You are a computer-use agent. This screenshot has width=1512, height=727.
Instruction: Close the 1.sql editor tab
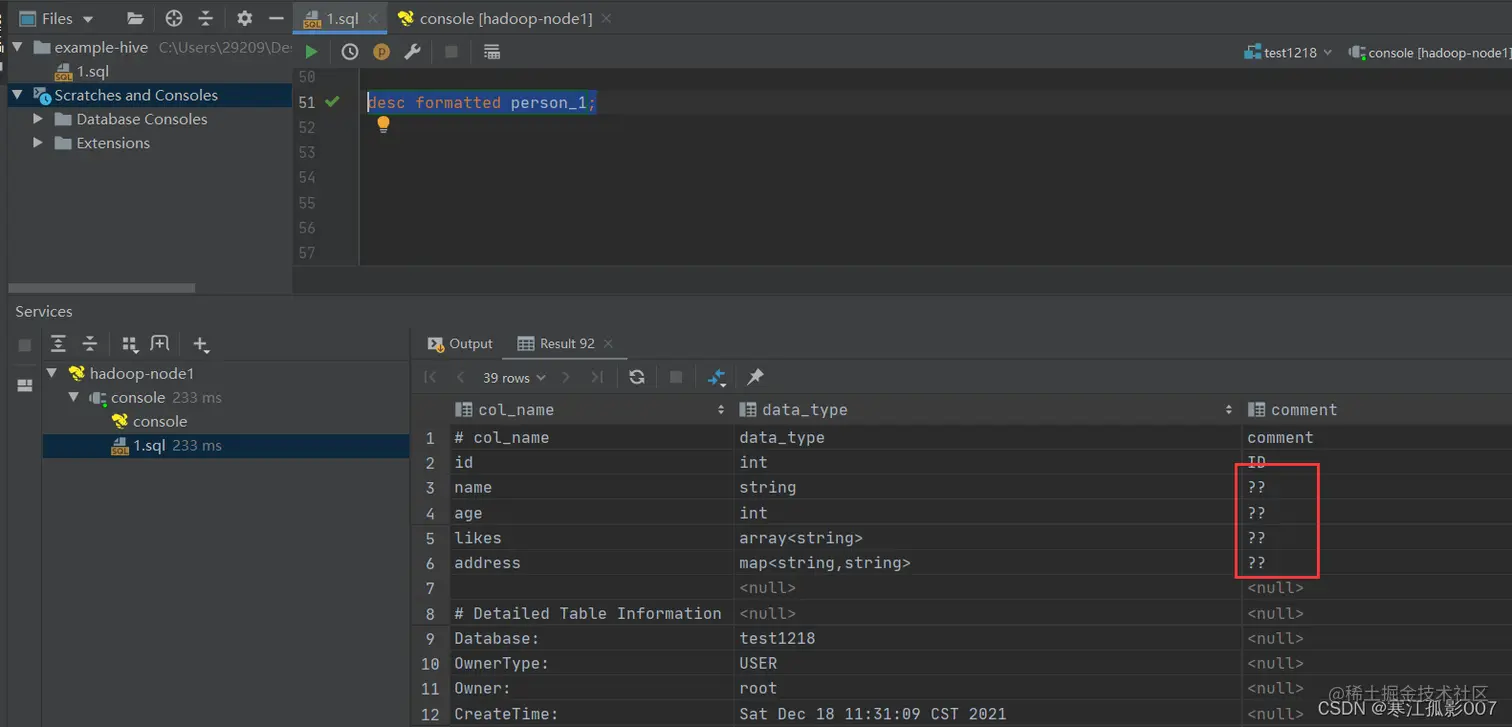[374, 18]
